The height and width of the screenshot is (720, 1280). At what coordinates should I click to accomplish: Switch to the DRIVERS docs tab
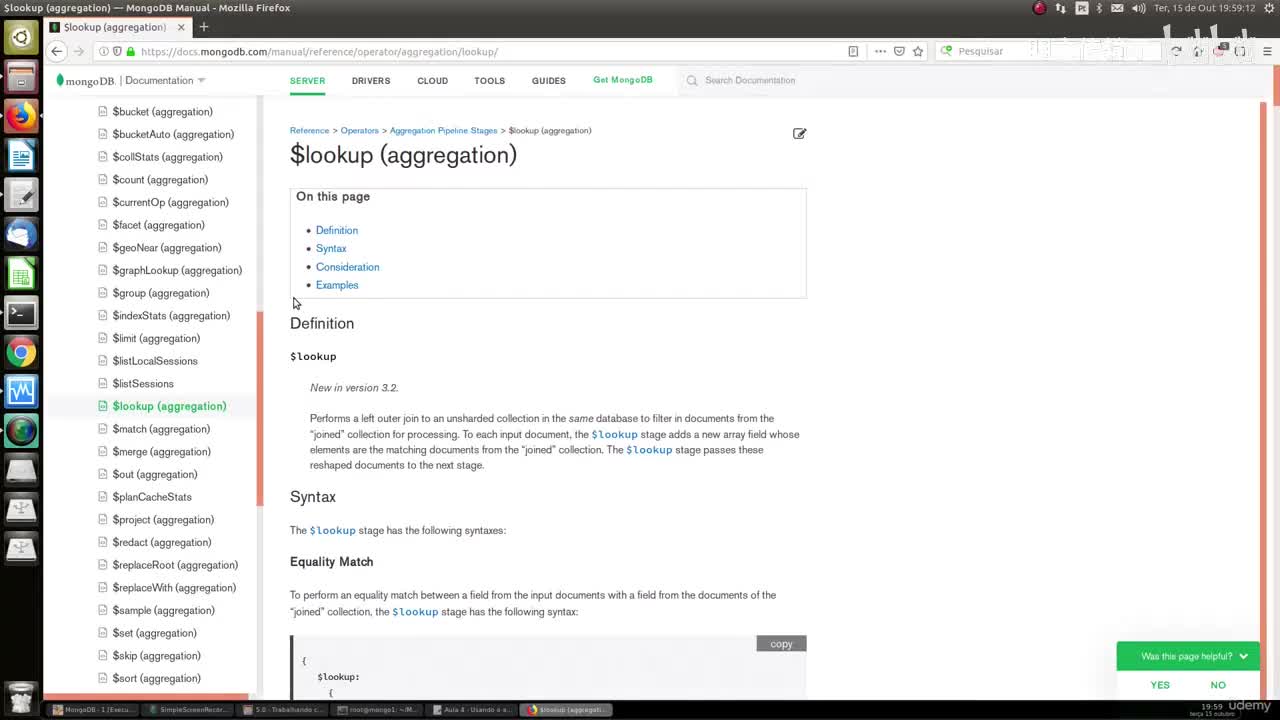click(371, 81)
